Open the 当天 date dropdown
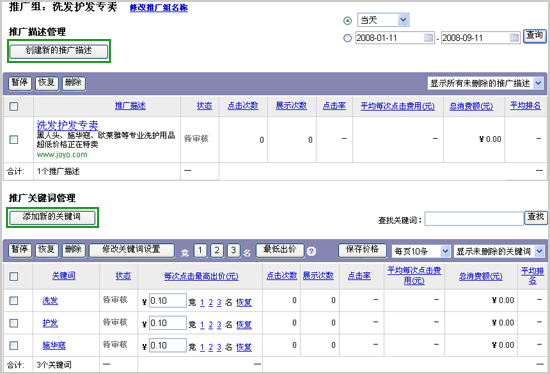The image size is (550, 374). pos(383,20)
